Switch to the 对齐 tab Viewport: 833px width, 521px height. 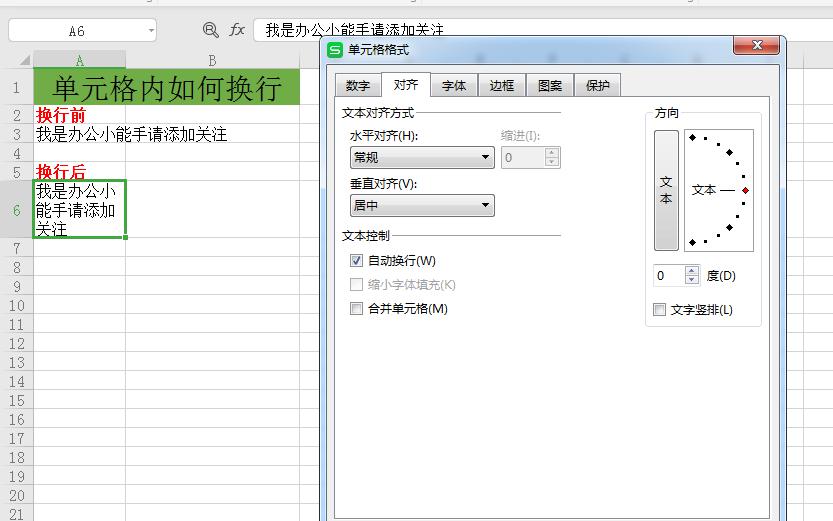[406, 84]
